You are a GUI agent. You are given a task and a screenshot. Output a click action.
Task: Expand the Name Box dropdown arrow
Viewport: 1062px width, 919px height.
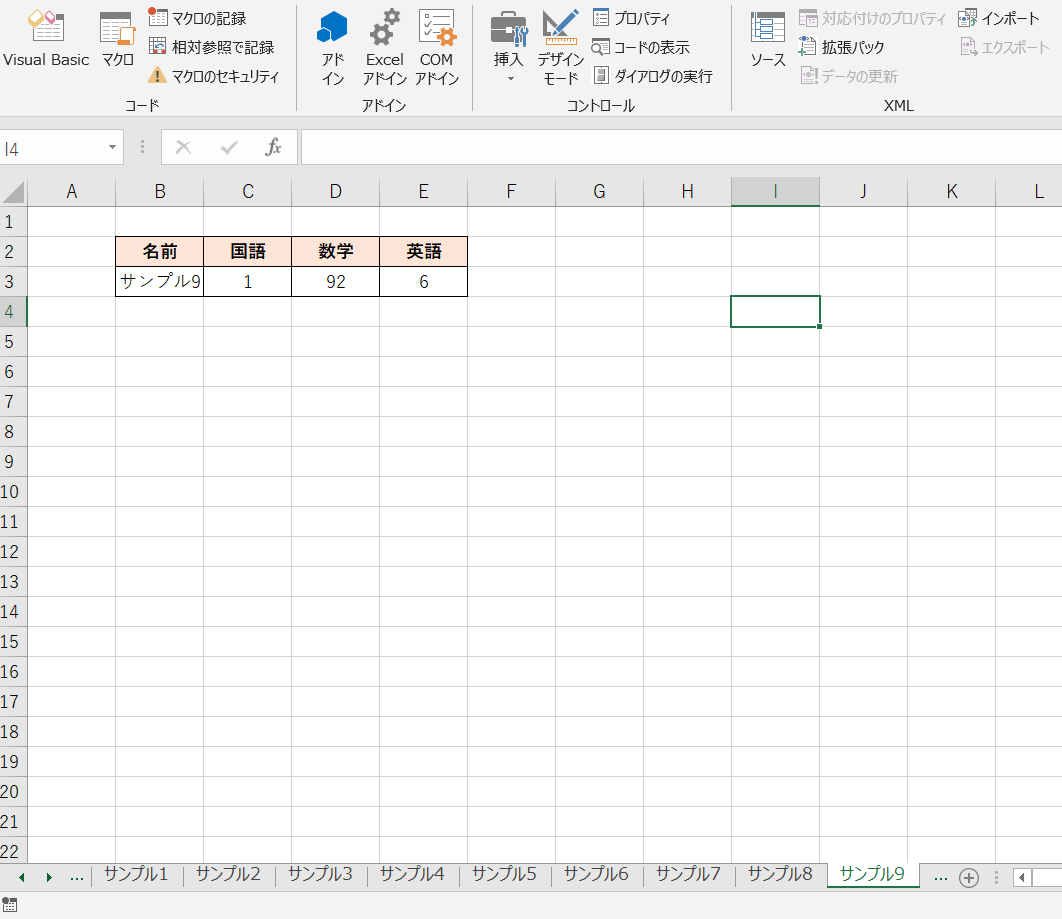(112, 148)
